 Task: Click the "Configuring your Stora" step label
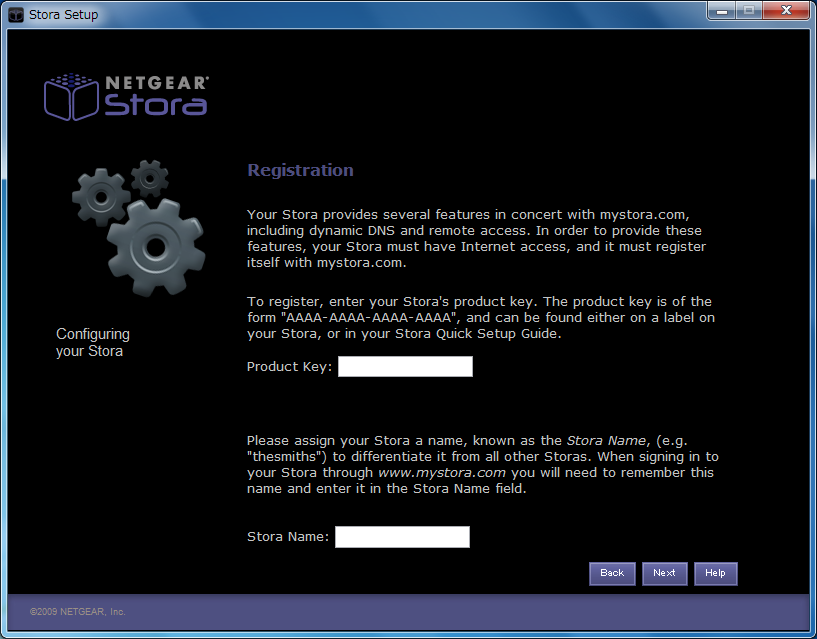tap(92, 342)
